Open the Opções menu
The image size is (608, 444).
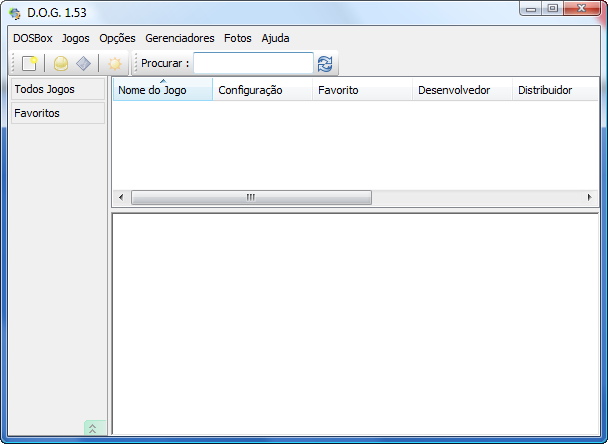(117, 38)
